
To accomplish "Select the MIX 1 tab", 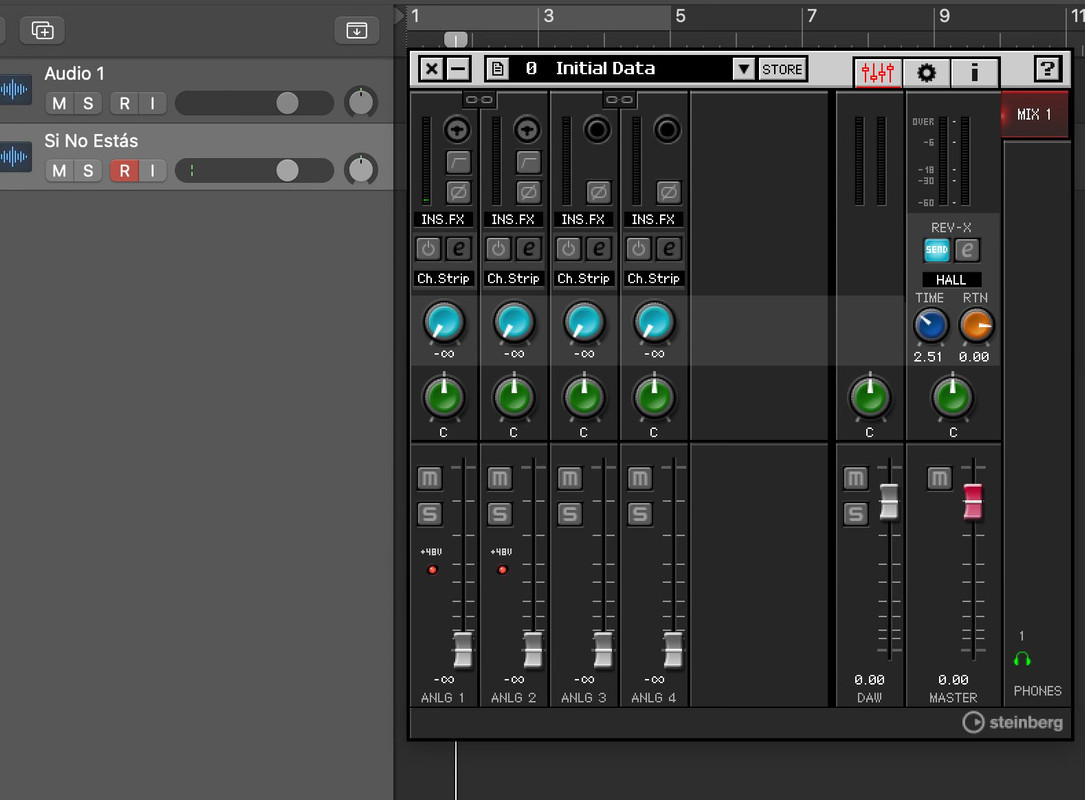I will tap(1034, 114).
